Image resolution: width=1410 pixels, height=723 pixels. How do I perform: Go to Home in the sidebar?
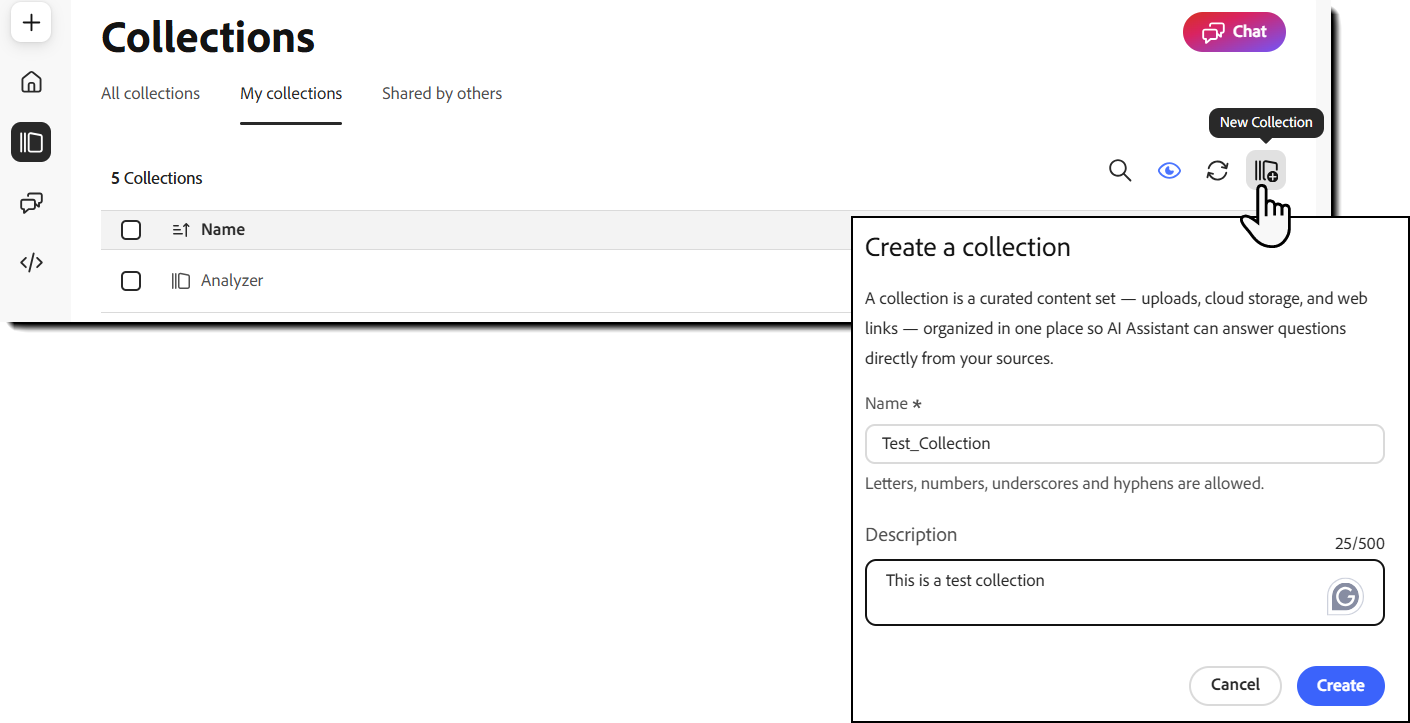(x=31, y=82)
